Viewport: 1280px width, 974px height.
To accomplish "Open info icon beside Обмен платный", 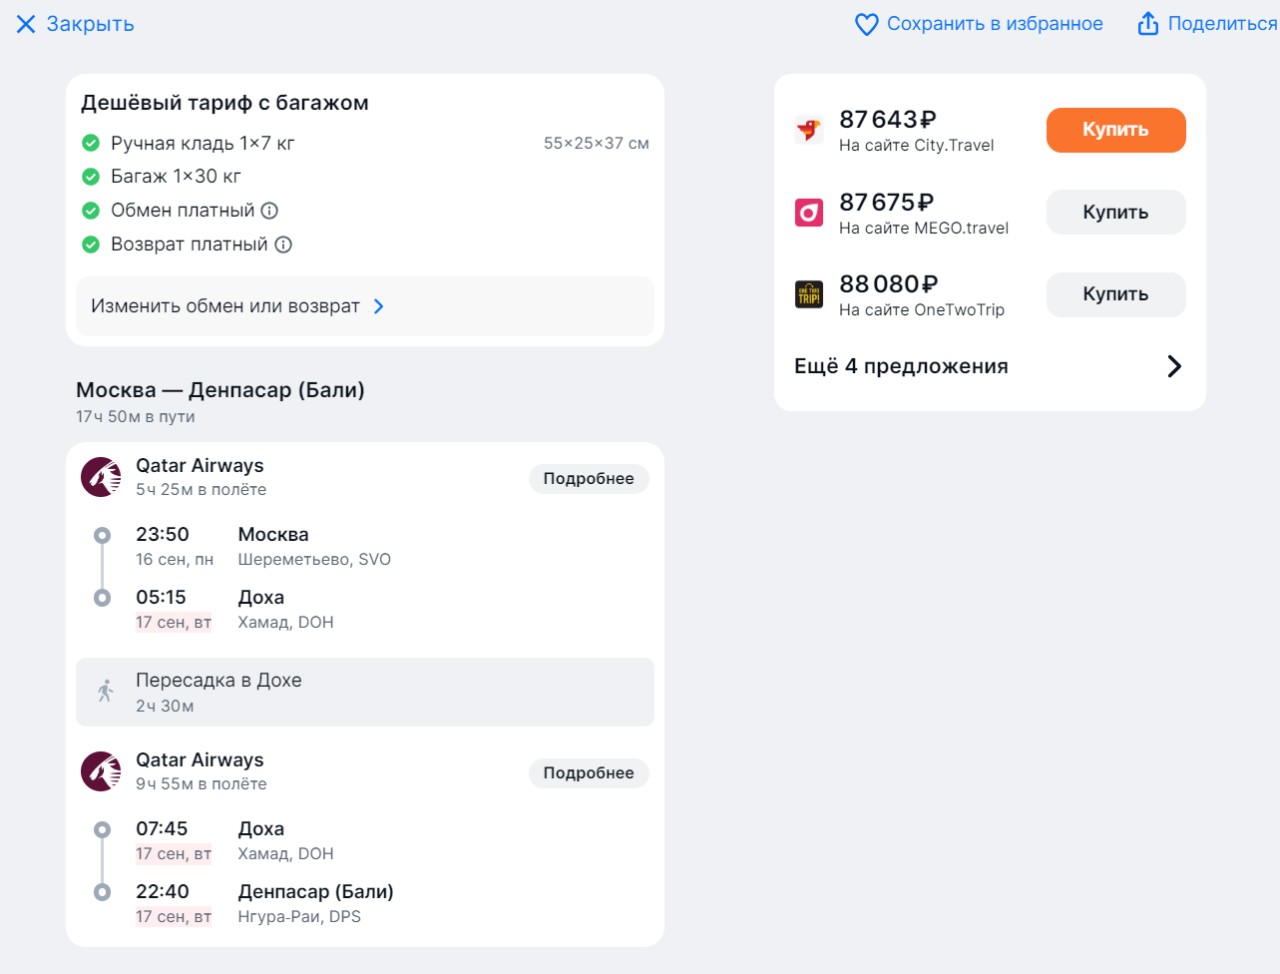I will 269,210.
